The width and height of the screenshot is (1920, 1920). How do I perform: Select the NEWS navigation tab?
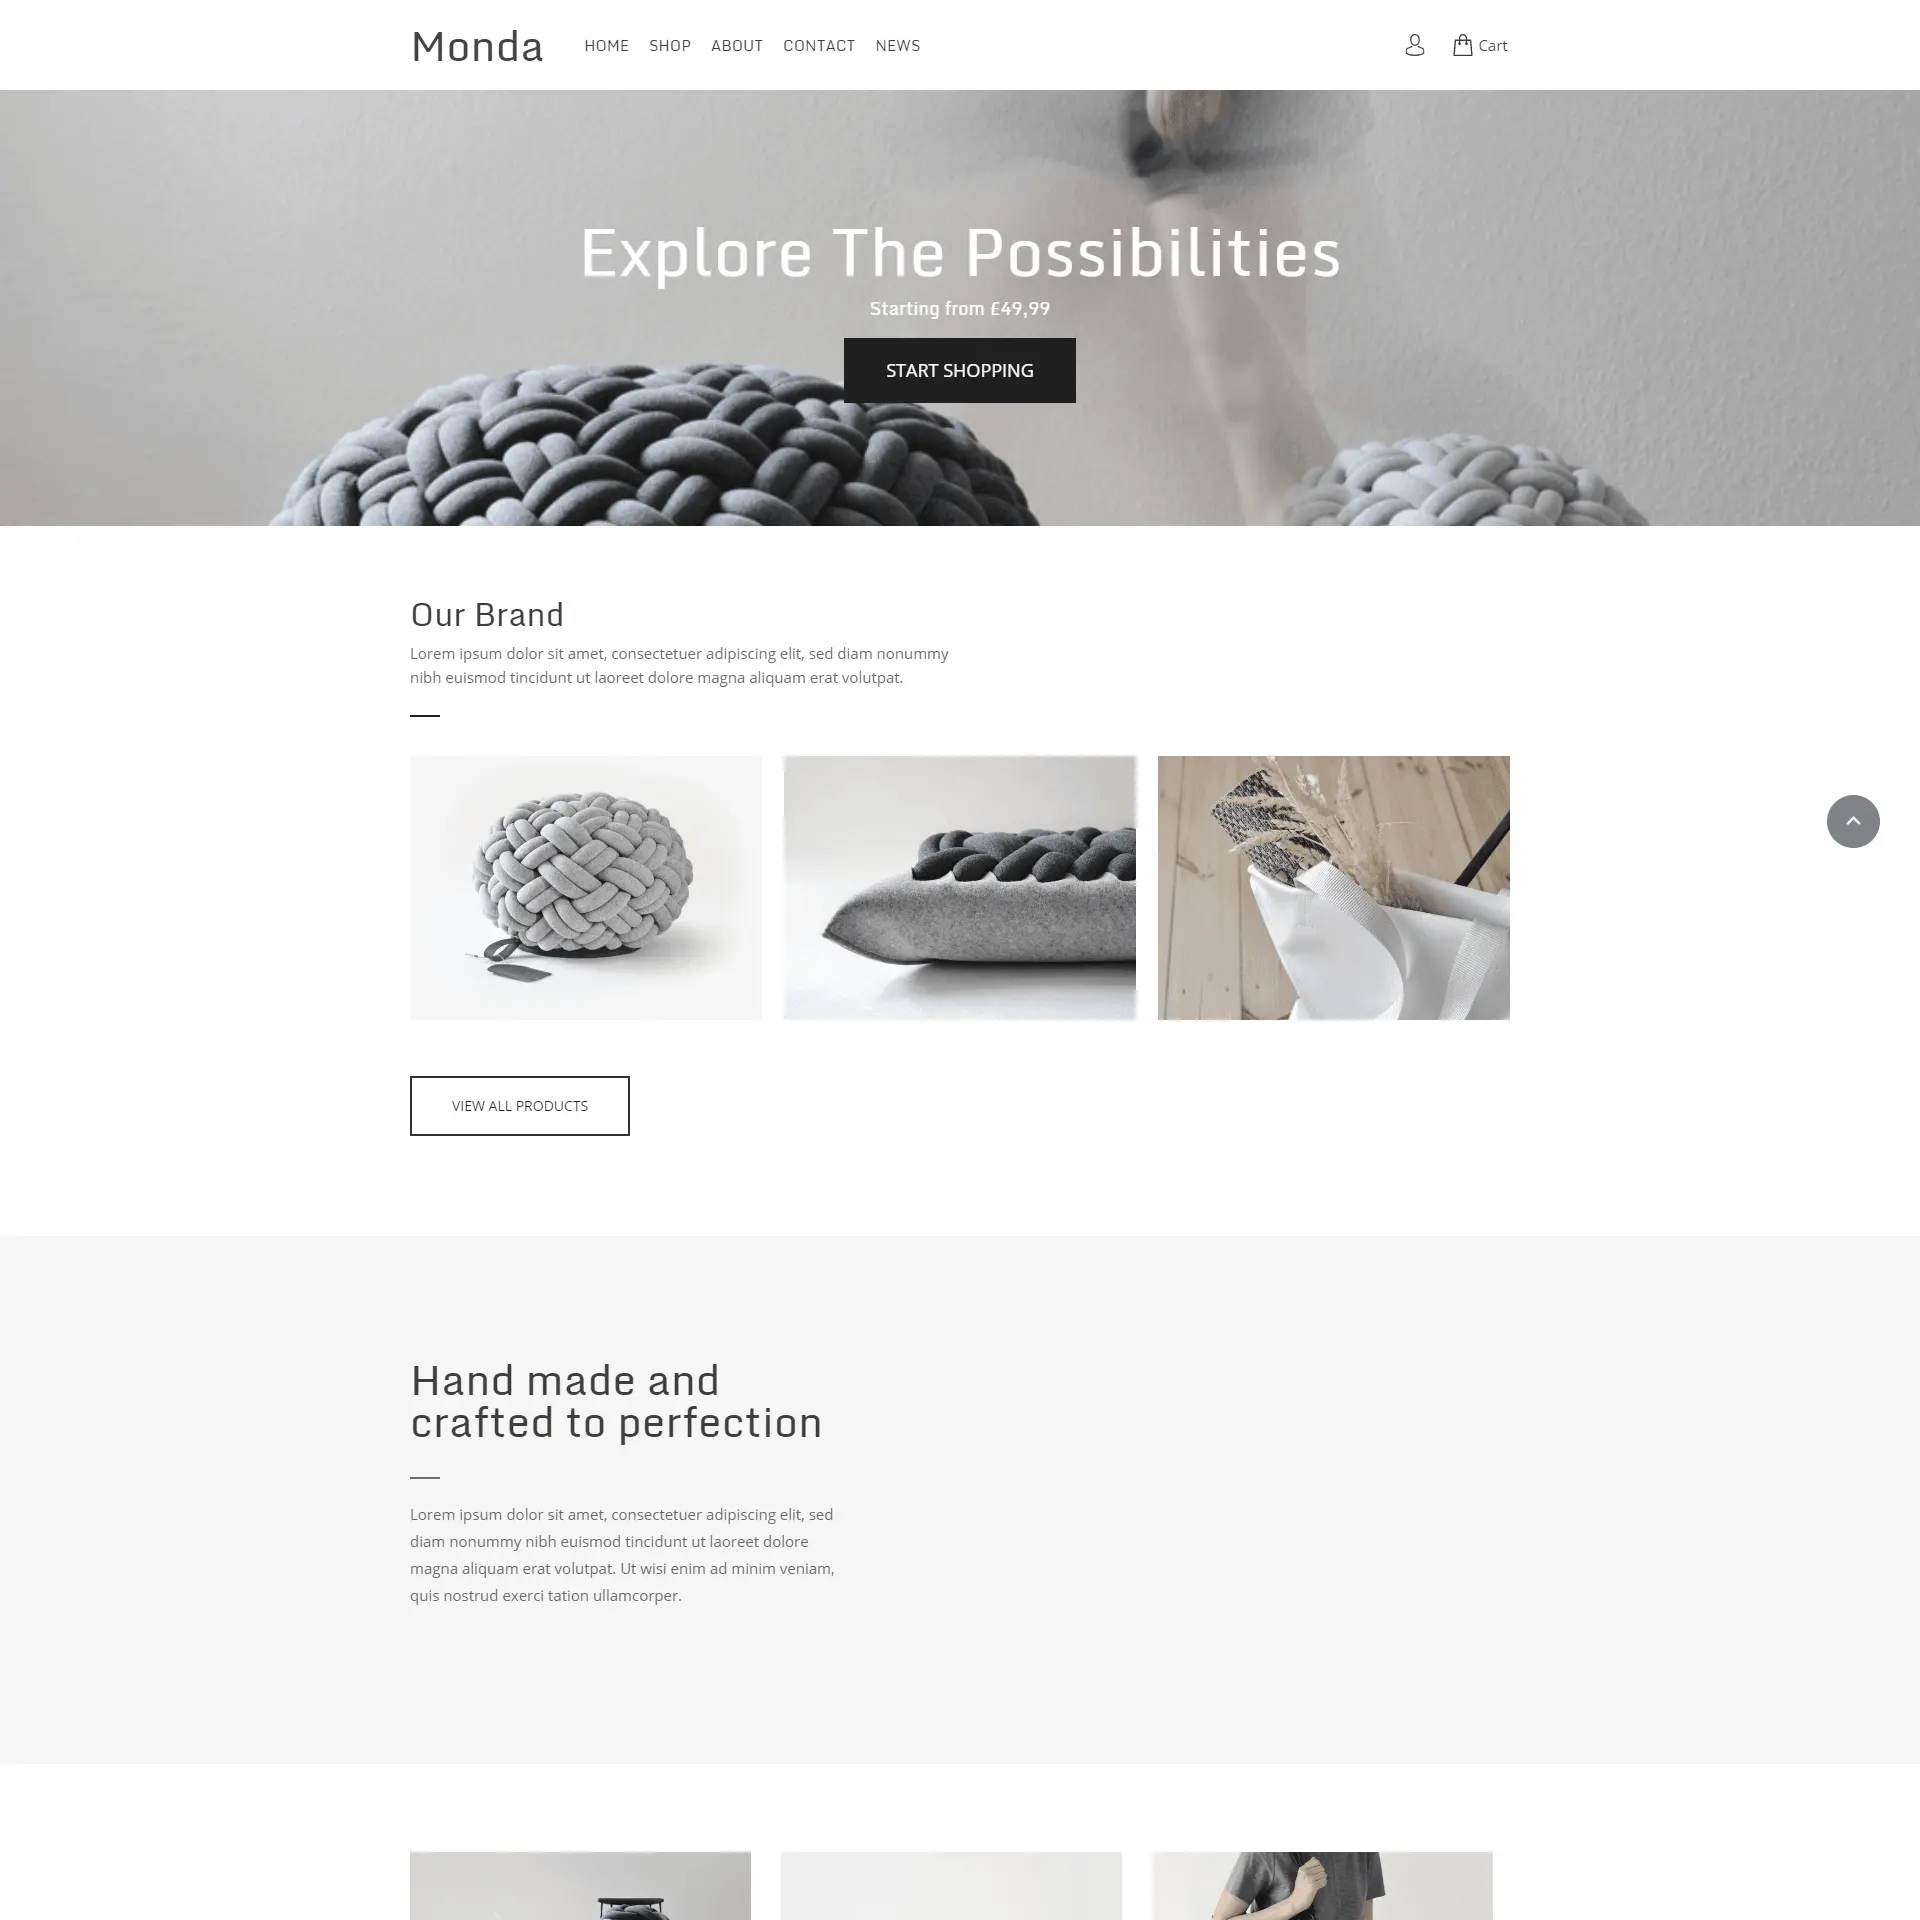[897, 44]
